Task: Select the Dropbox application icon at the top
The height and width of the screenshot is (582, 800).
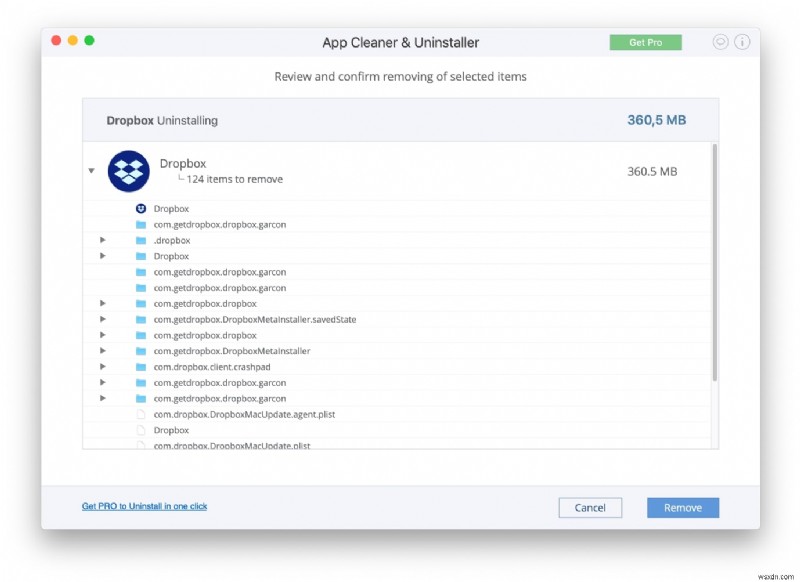Action: click(x=130, y=171)
